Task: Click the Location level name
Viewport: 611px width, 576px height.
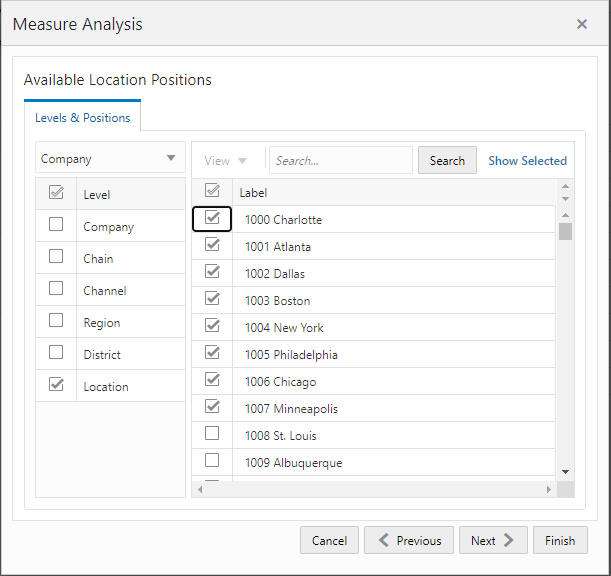Action: click(x=106, y=387)
